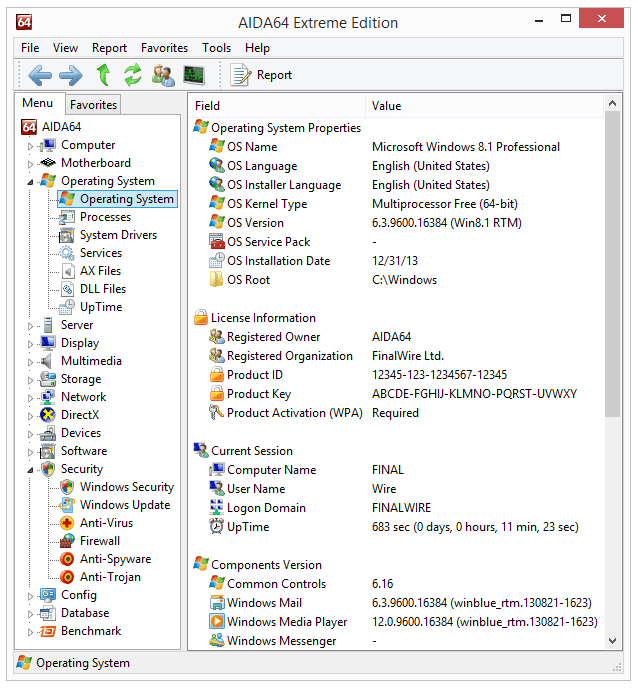Expand the Display tree node
The width and height of the screenshot is (638, 688).
pyautogui.click(x=30, y=344)
